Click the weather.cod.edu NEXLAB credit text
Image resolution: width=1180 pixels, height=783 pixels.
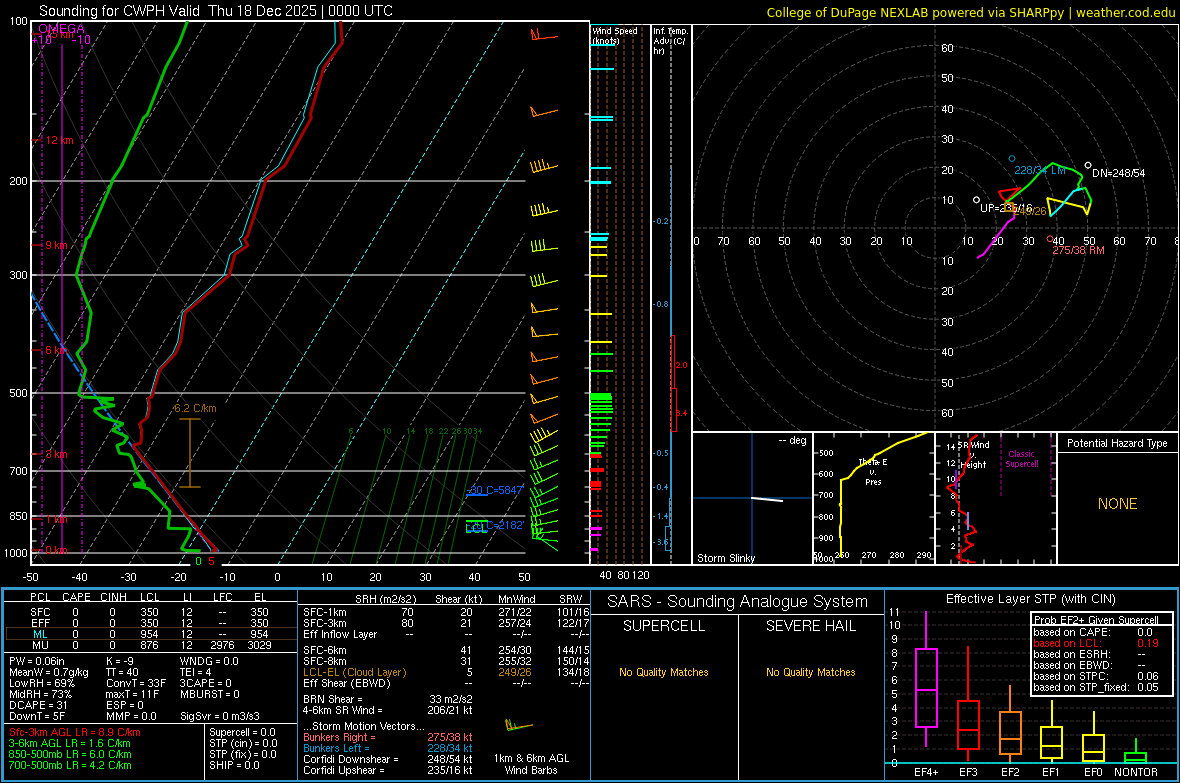[x=970, y=12]
